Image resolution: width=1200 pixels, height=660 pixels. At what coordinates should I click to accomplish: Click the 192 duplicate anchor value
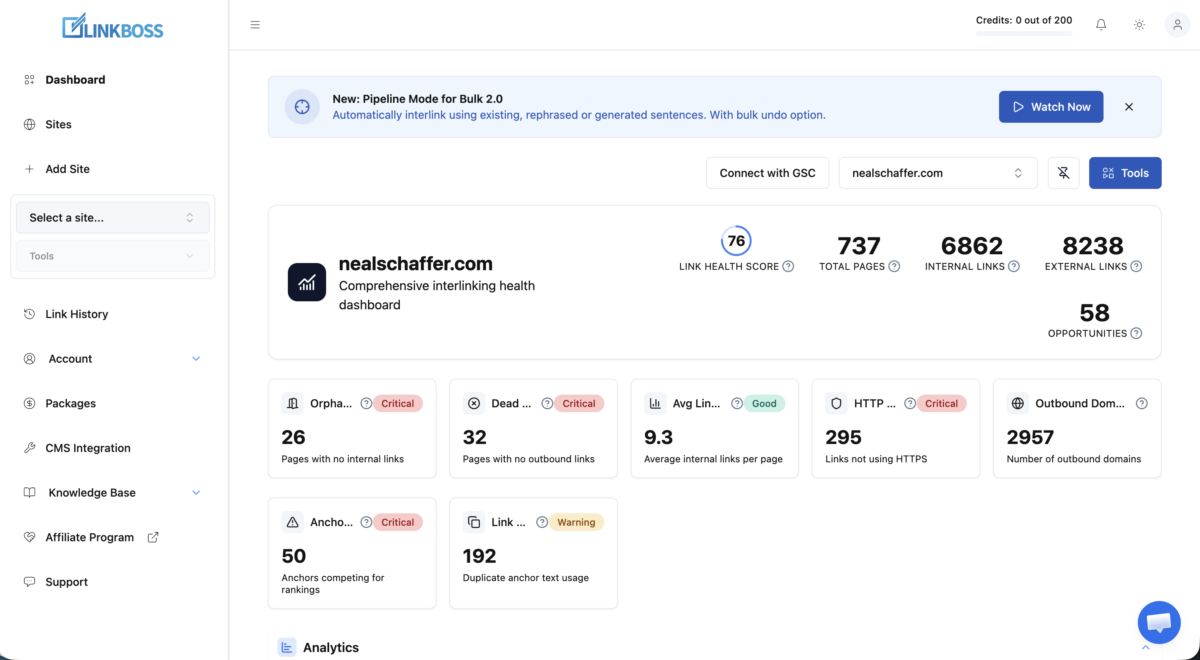click(x=480, y=556)
